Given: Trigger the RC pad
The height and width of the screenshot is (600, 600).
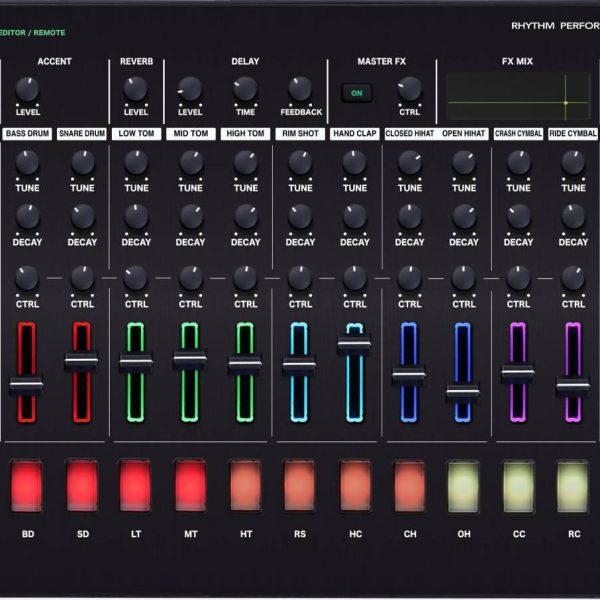Looking at the screenshot, I should coord(573,486).
